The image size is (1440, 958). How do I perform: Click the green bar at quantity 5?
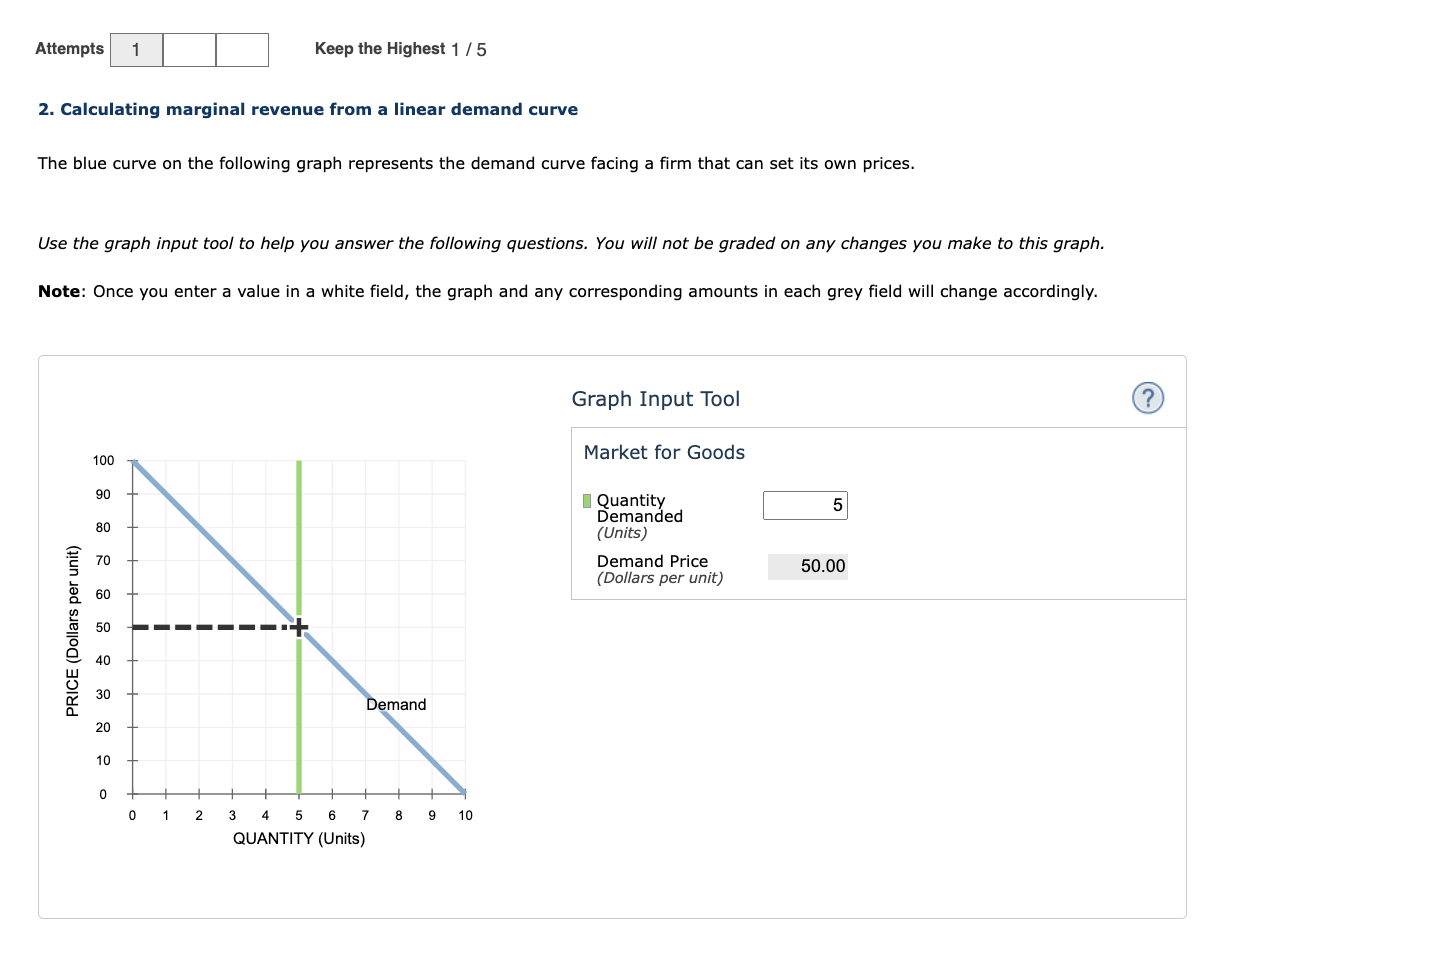(x=298, y=720)
